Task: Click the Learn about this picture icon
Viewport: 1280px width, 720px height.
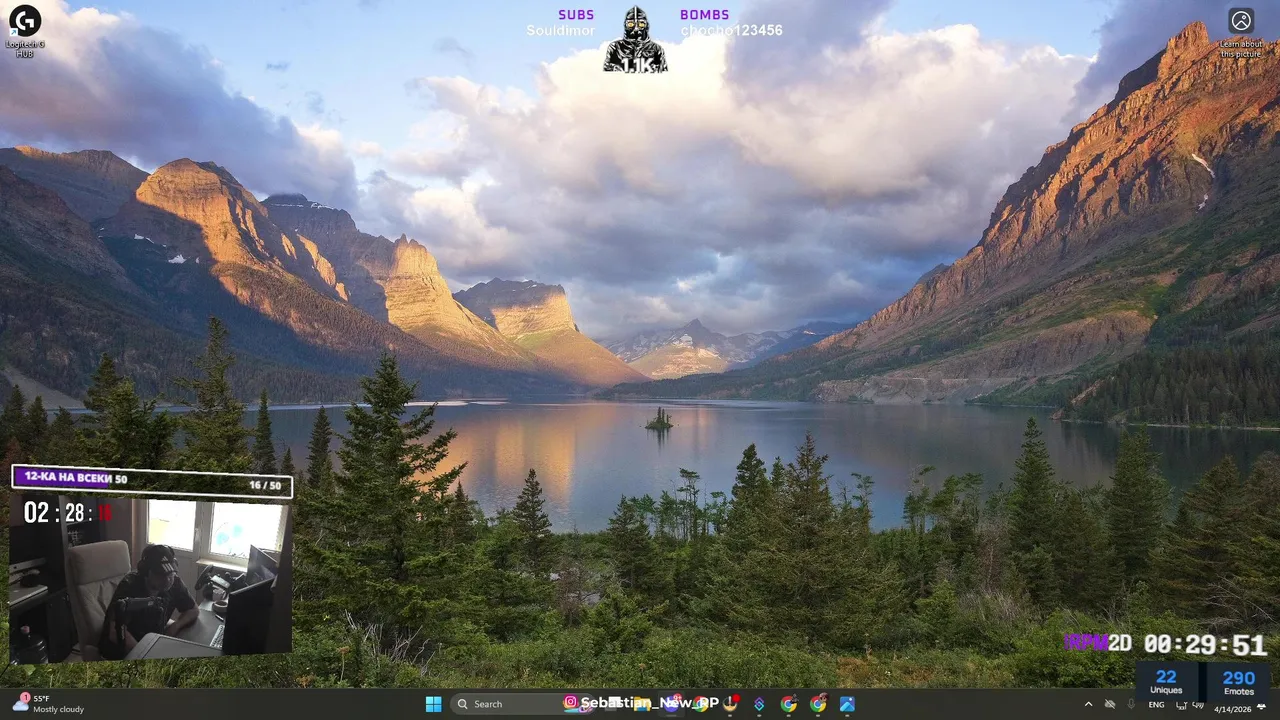Action: click(x=1241, y=32)
